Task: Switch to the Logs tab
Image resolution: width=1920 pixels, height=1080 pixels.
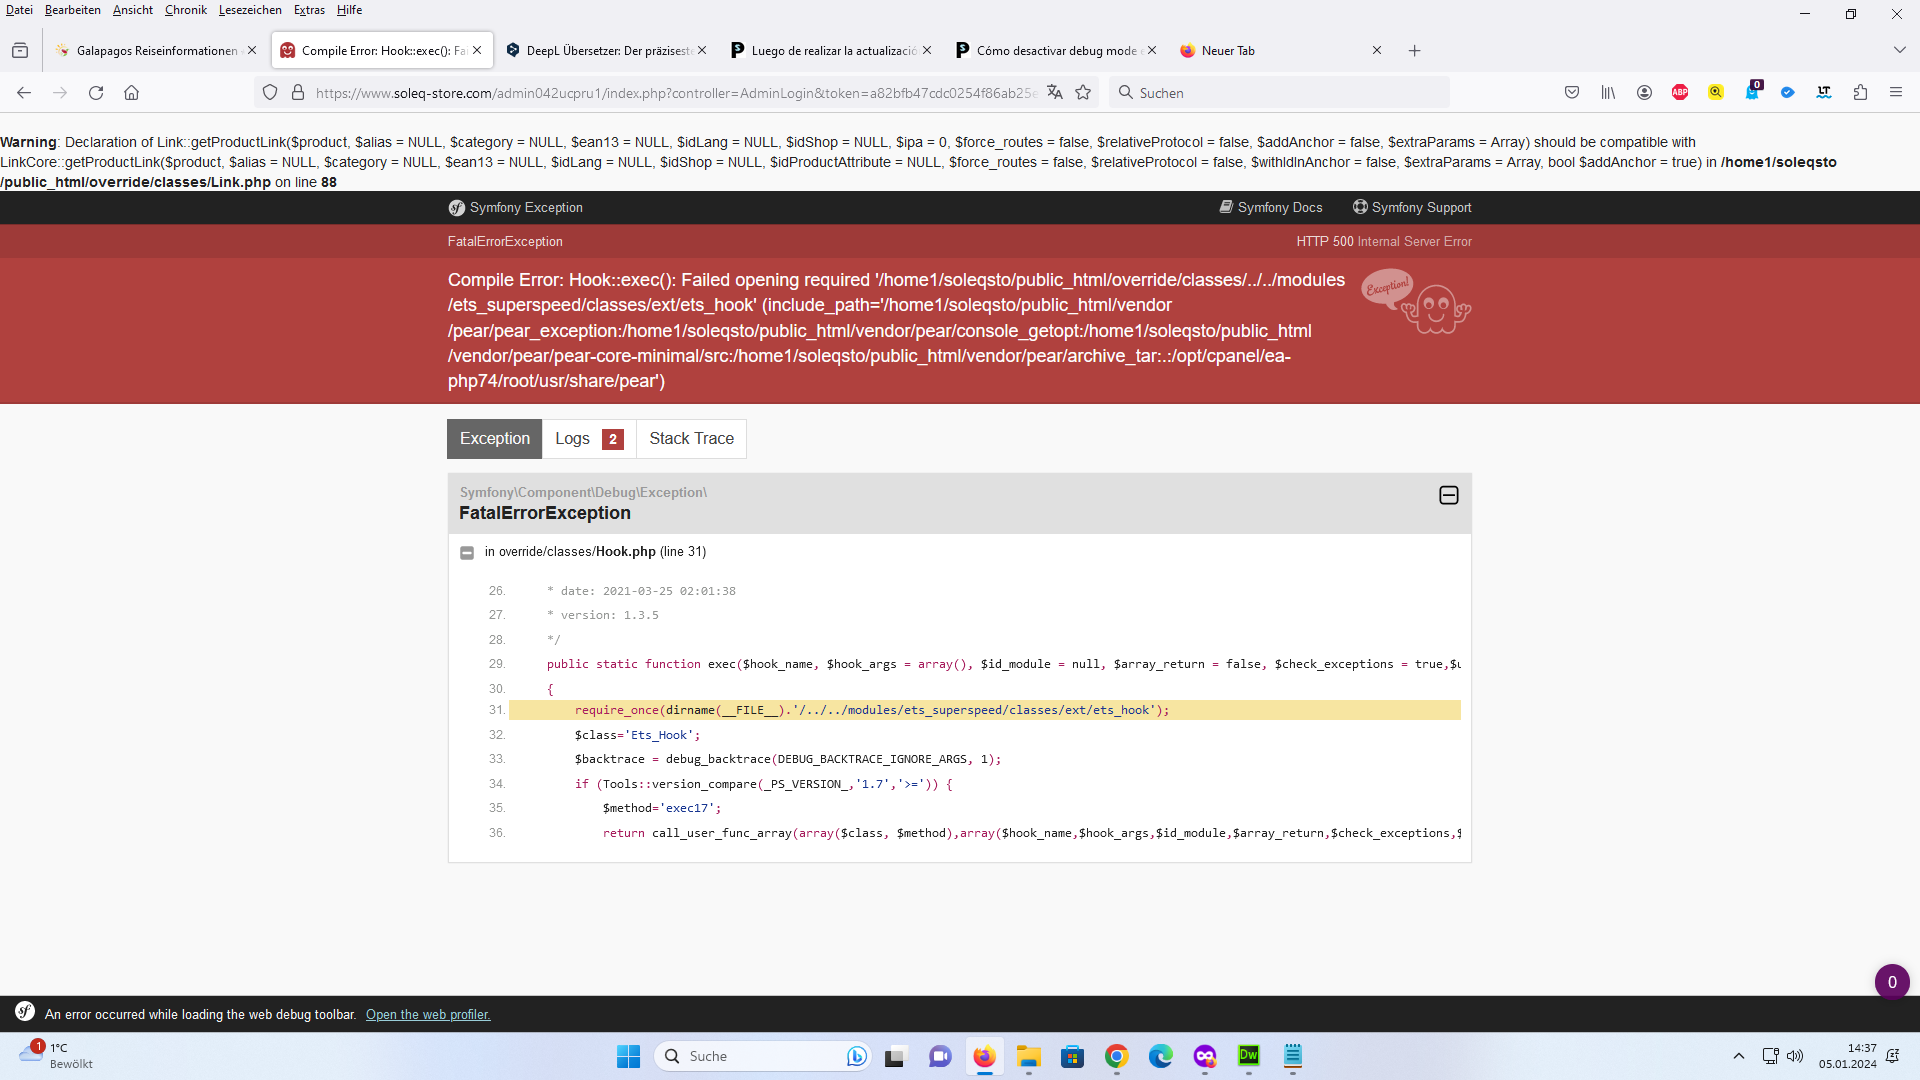Action: 588,439
